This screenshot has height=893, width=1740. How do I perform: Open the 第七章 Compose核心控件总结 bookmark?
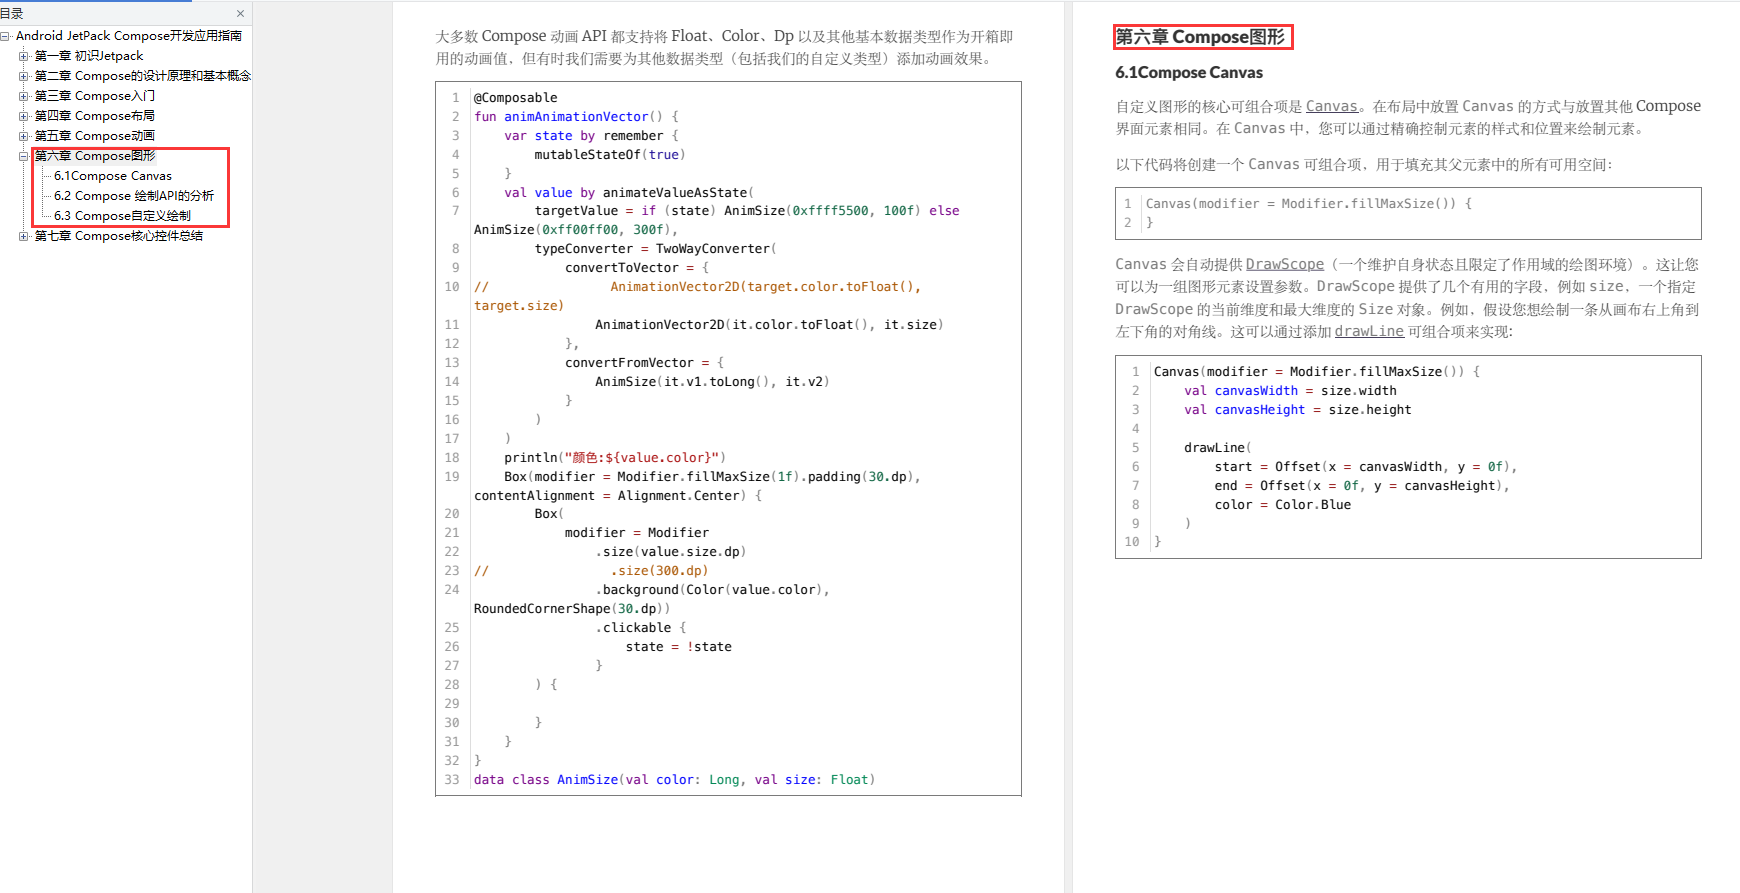click(x=119, y=236)
